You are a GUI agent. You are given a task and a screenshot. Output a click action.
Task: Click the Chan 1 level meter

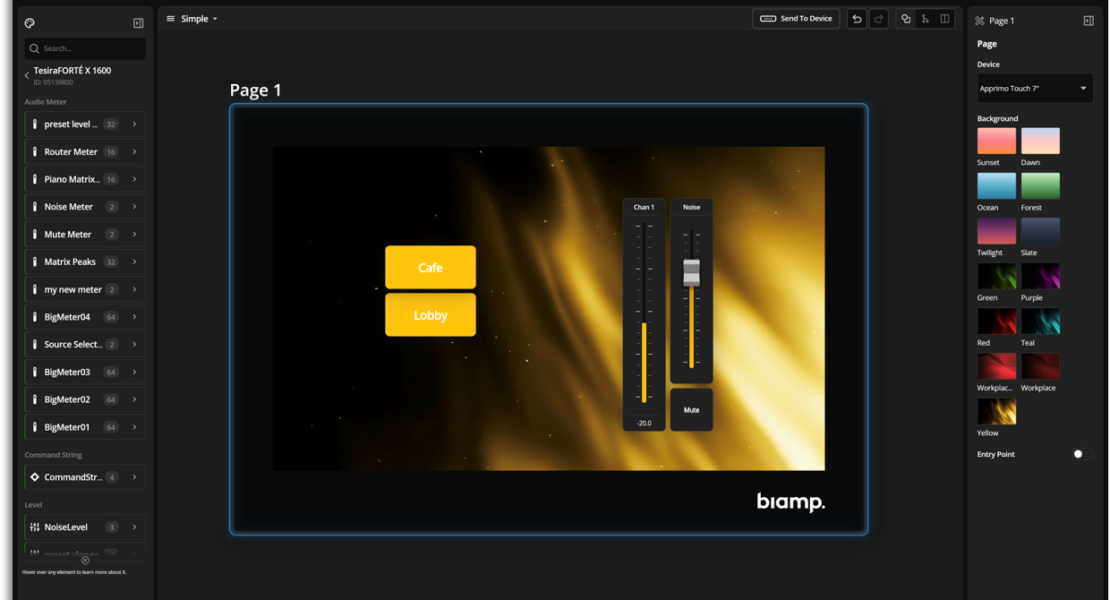[644, 315]
